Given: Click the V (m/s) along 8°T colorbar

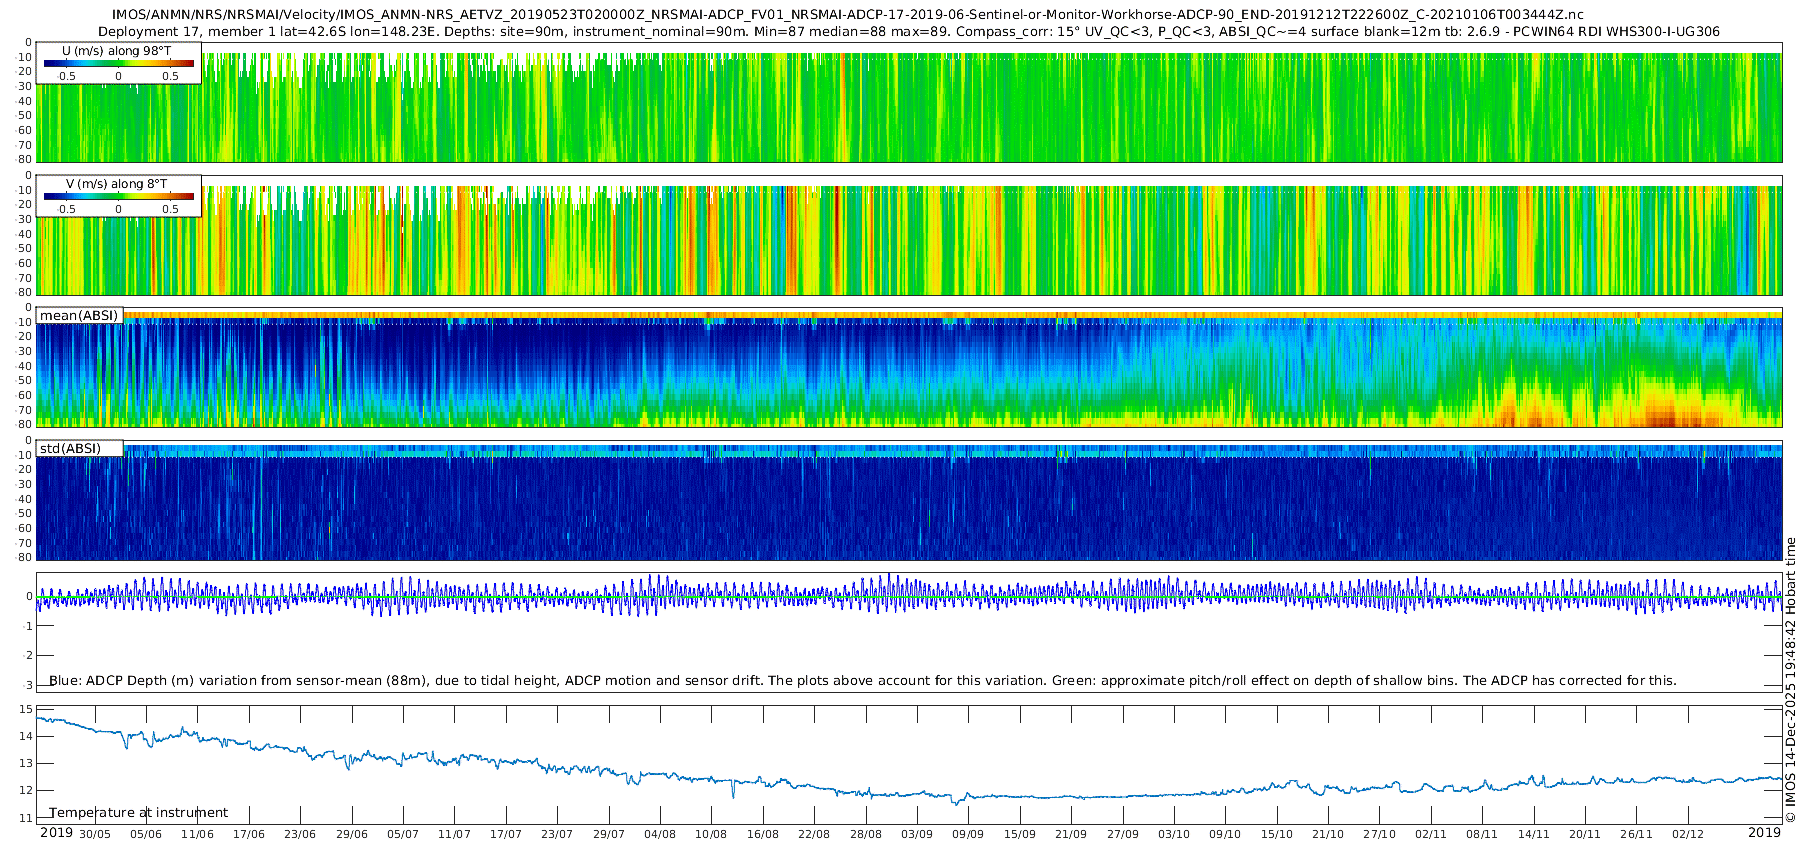Looking at the screenshot, I should pos(119,197).
